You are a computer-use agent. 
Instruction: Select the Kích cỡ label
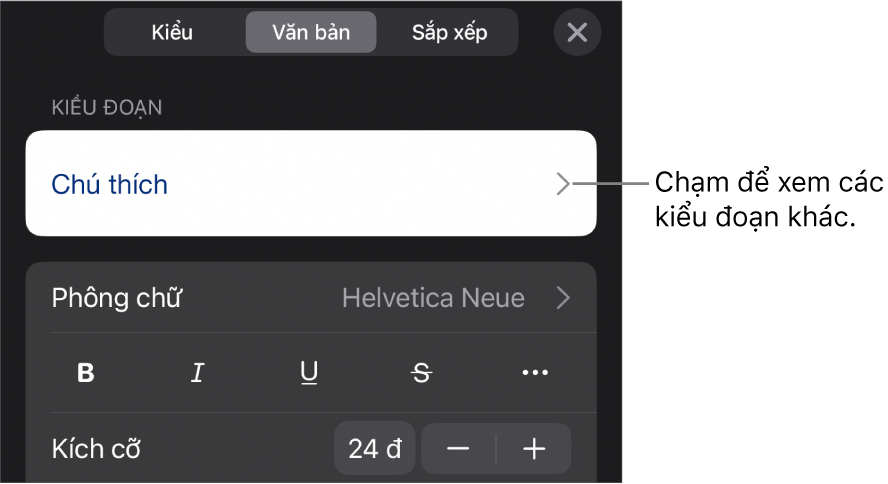(x=96, y=449)
